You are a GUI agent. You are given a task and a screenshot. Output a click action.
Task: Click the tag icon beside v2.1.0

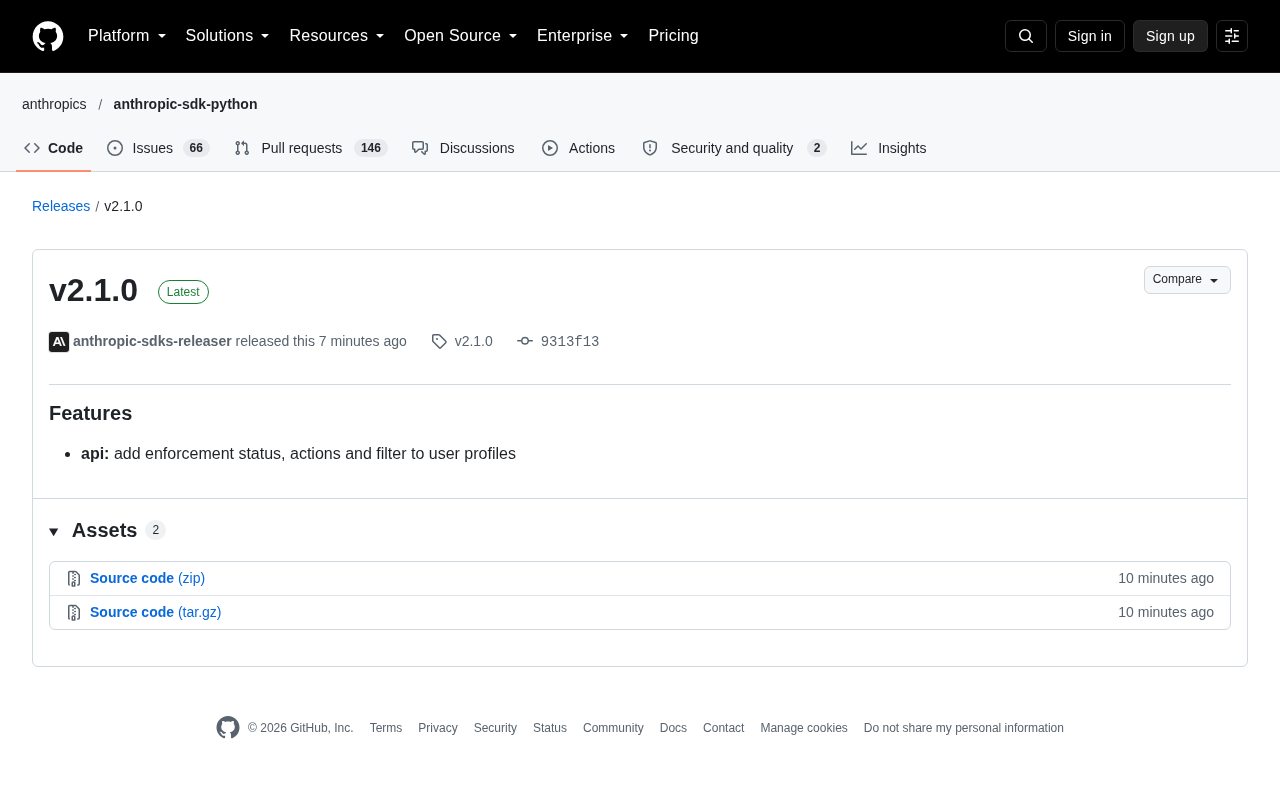tap(439, 341)
